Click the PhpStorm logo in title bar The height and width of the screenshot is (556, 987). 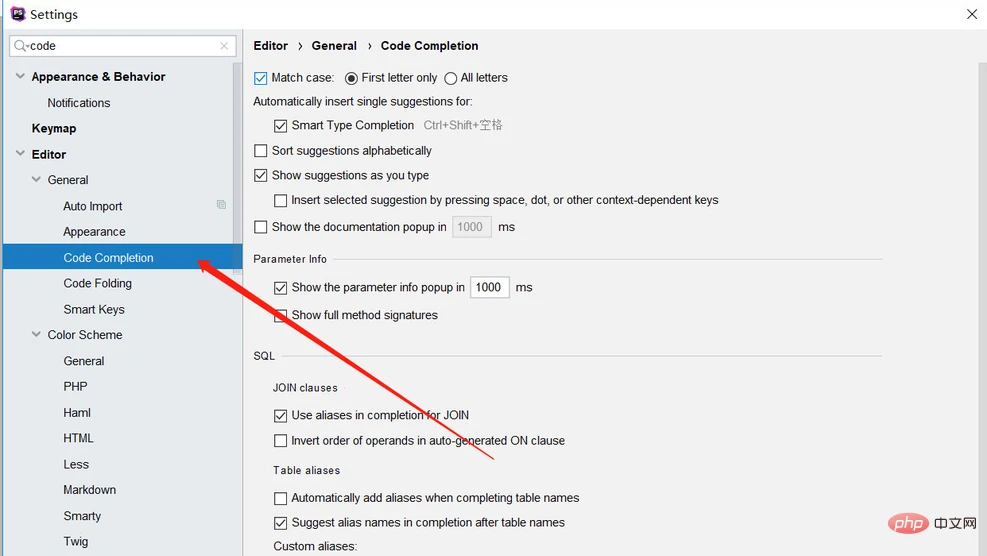[17, 14]
